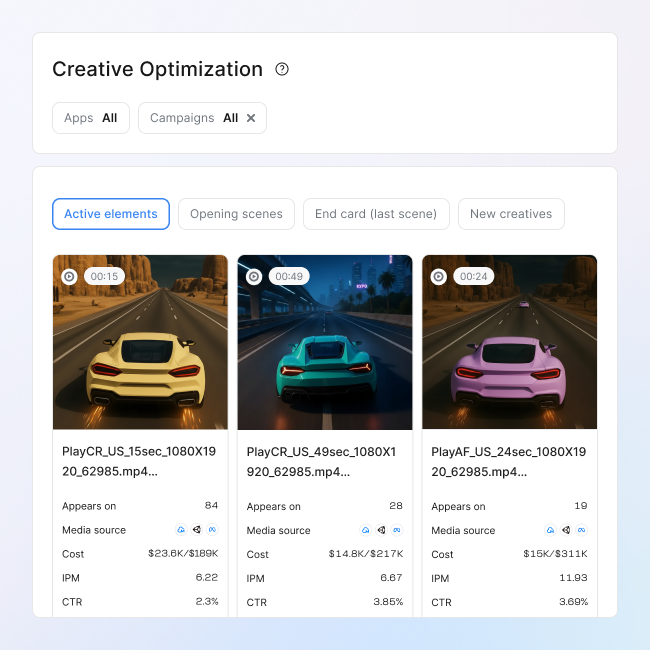This screenshot has height=650, width=650.
Task: Switch to Active elements tab
Action: point(111,214)
